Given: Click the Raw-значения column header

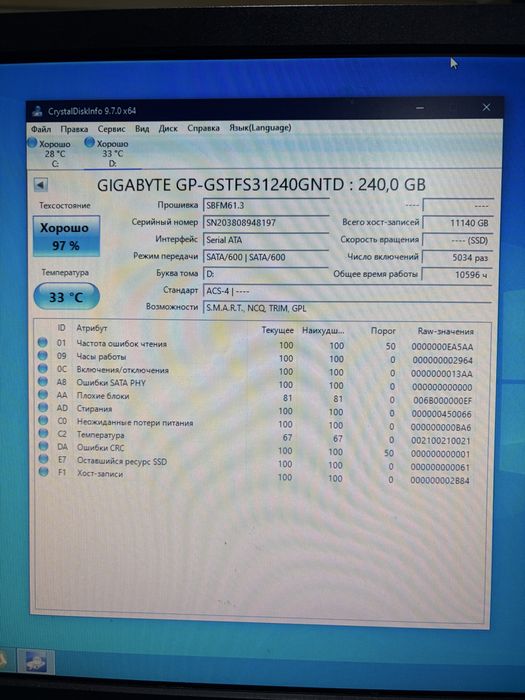Looking at the screenshot, I should point(445,331).
